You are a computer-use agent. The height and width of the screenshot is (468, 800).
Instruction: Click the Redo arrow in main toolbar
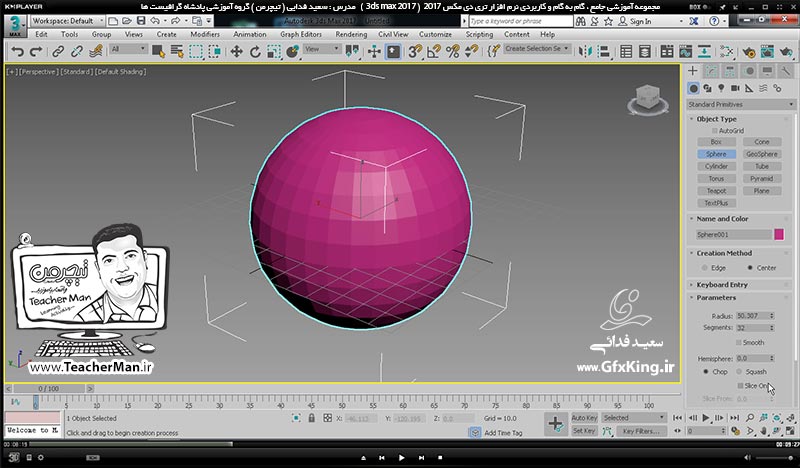(36, 52)
